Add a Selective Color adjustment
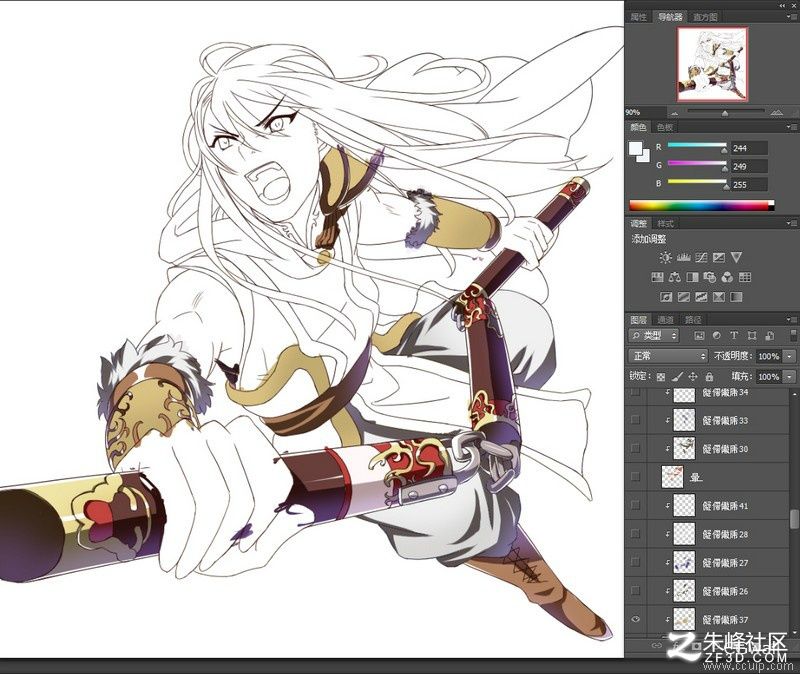 [718, 296]
